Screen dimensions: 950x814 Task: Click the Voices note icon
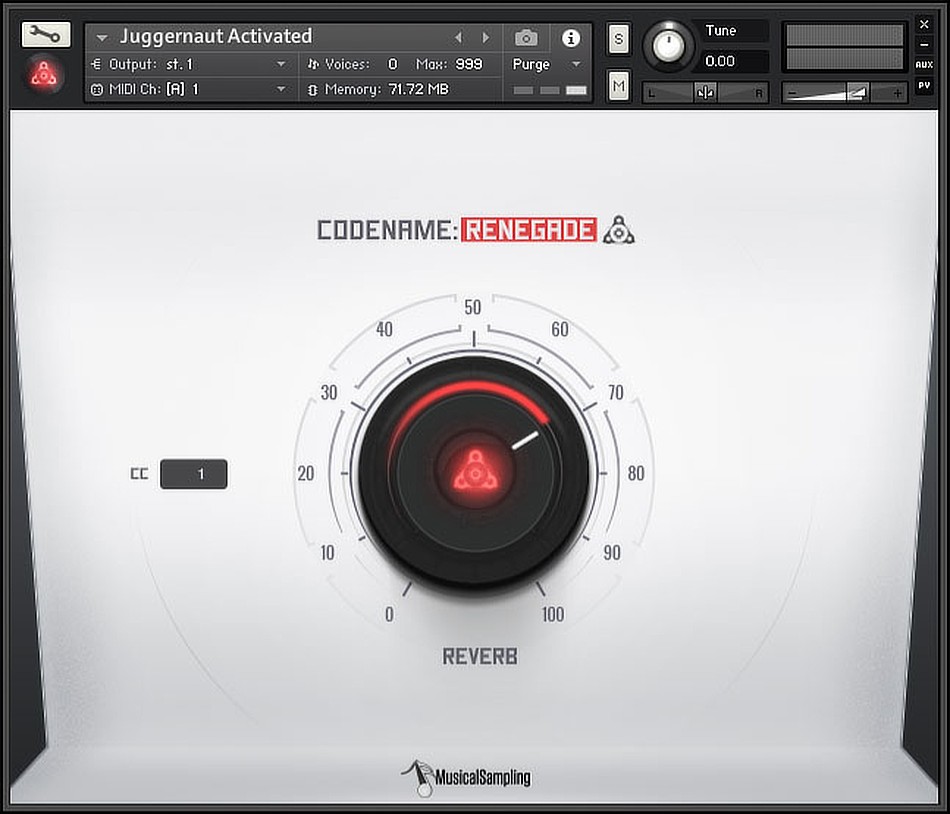313,64
